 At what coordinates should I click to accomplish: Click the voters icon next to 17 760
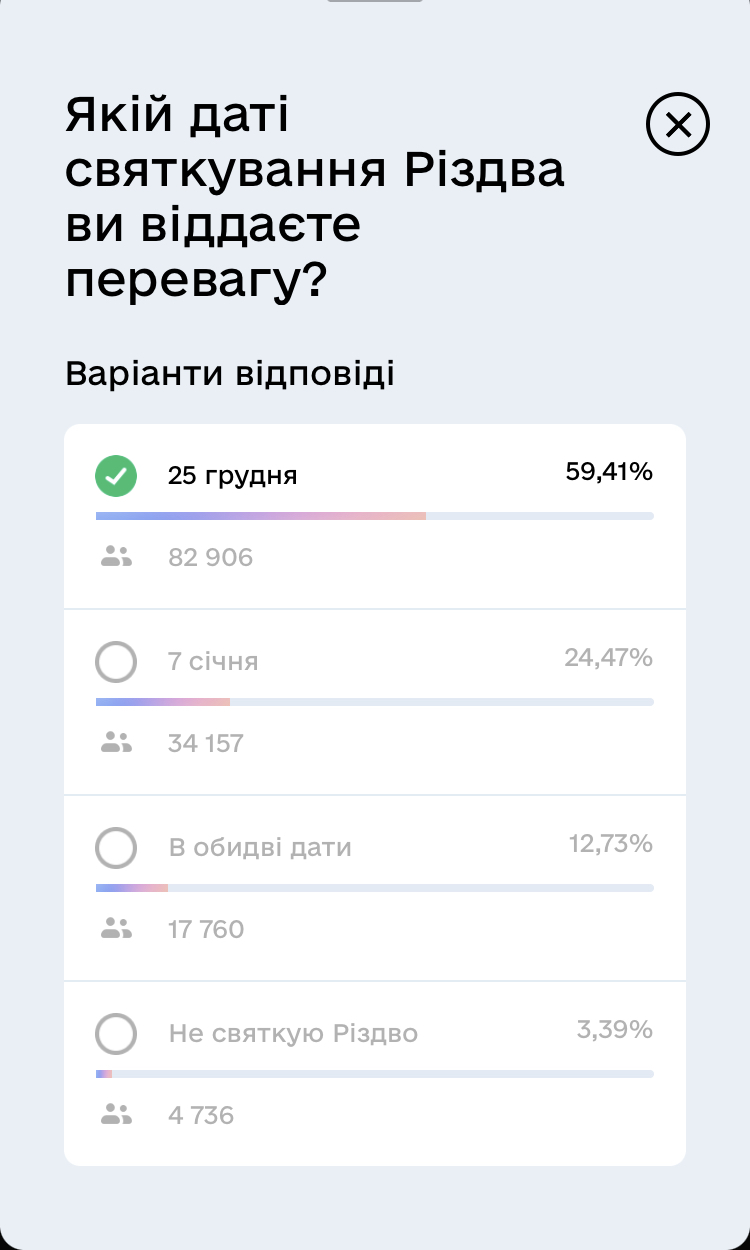point(117,929)
